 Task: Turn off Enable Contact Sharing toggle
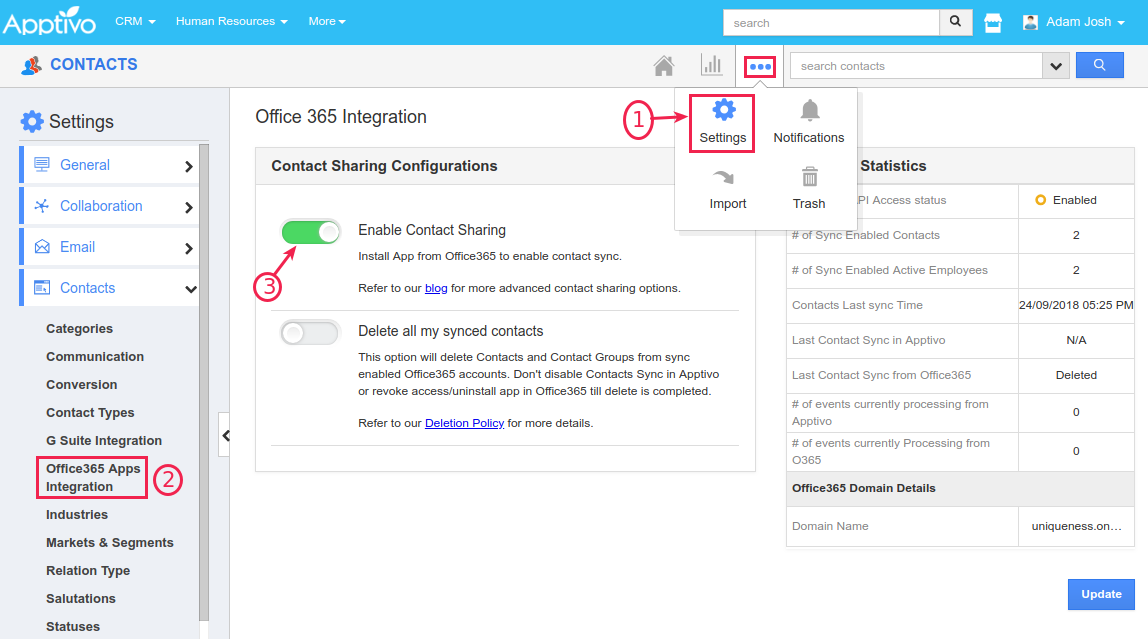310,233
